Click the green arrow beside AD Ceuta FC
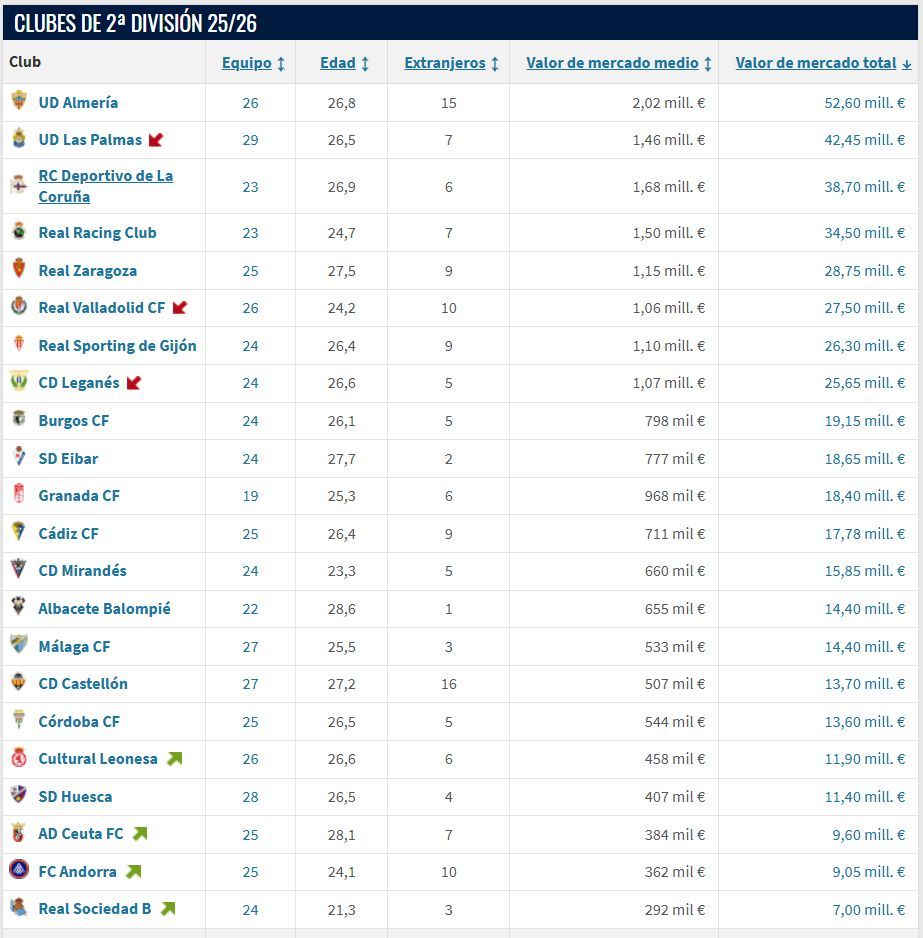The height and width of the screenshot is (938, 923). [139, 833]
